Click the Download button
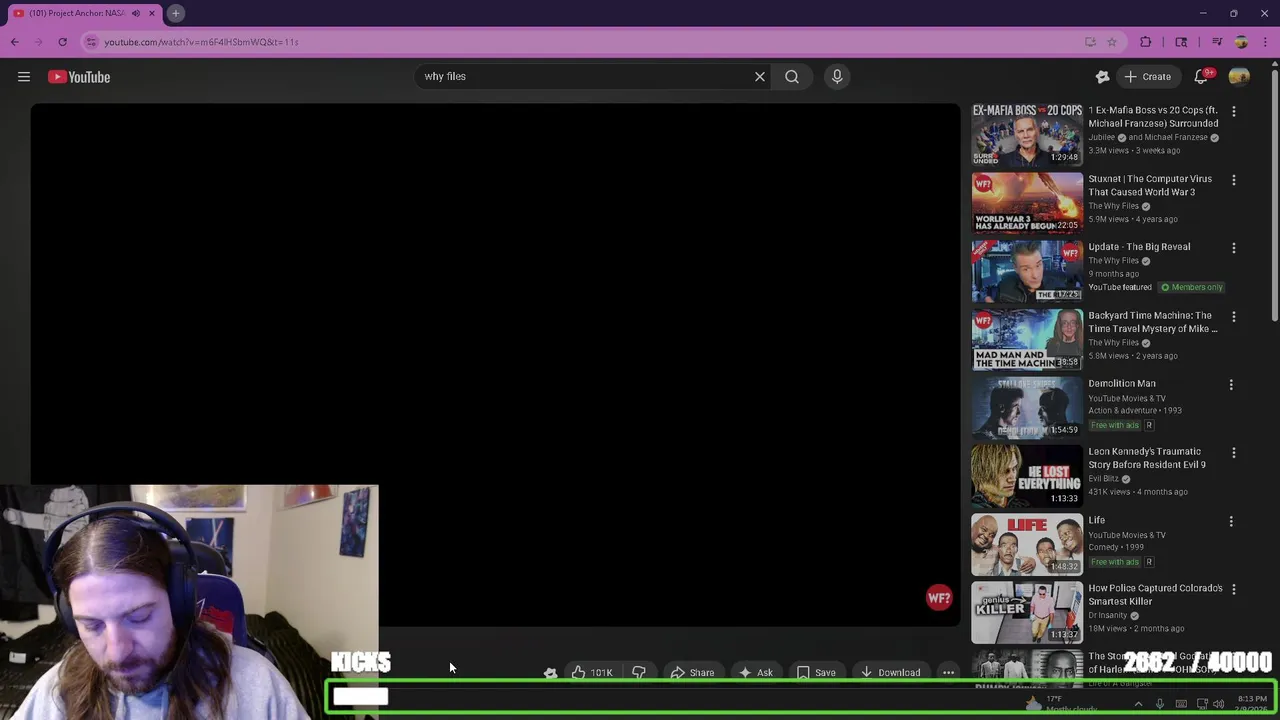Image resolution: width=1280 pixels, height=720 pixels. (x=890, y=673)
